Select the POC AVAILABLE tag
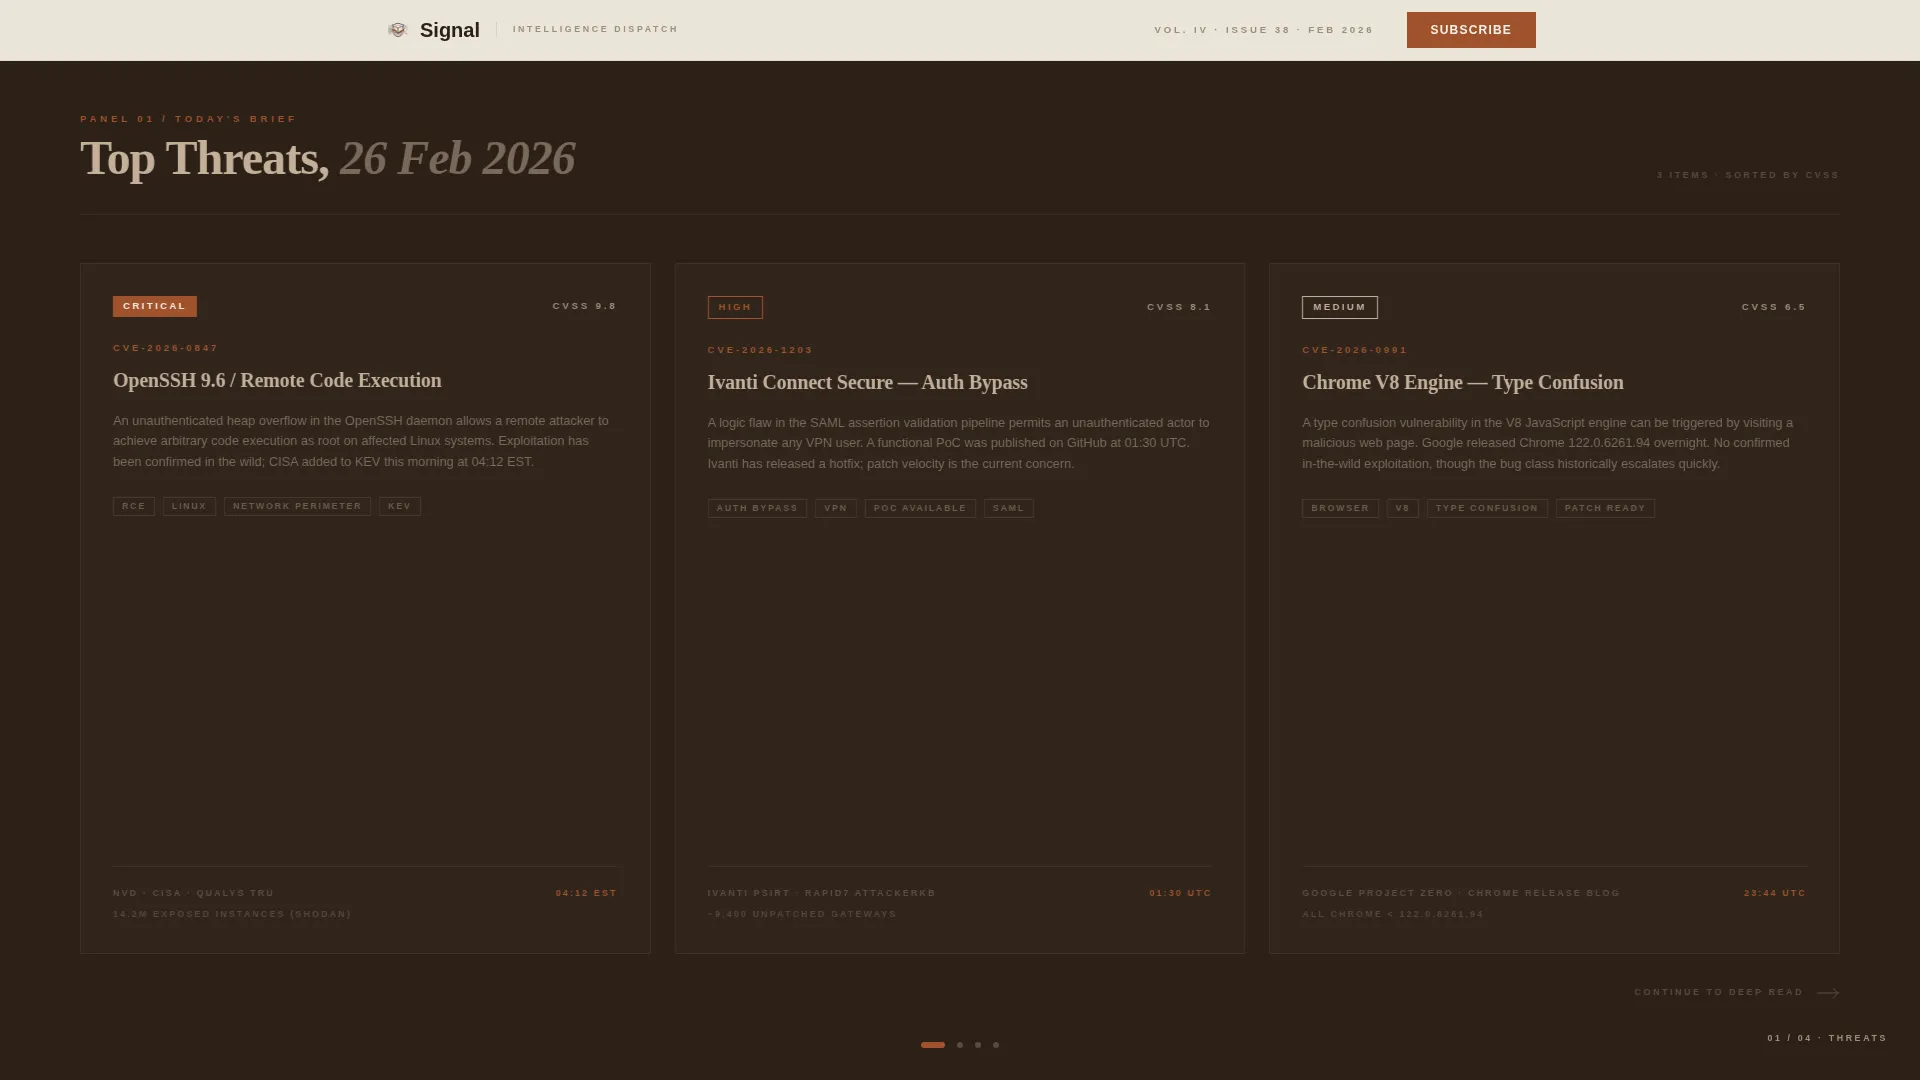Viewport: 1920px width, 1080px height. pyautogui.click(x=920, y=509)
